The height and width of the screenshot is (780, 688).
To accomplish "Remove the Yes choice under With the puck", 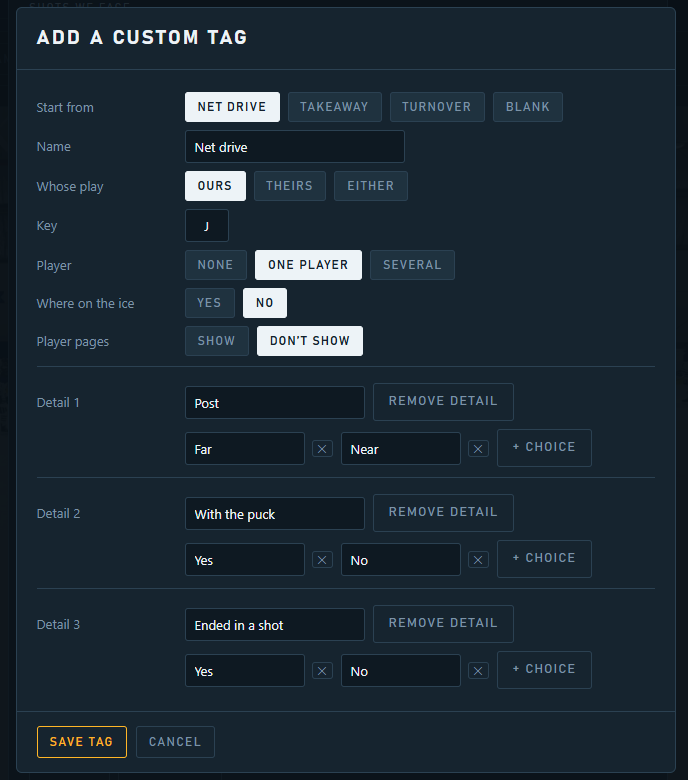I will pos(322,560).
